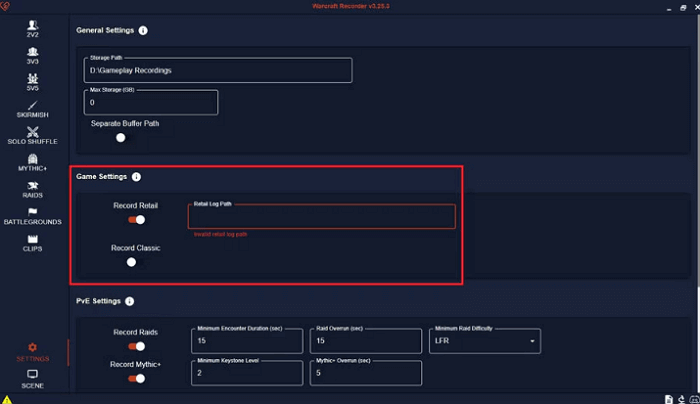Click the General Settings info icon
700x404 pixels.
pos(143,30)
